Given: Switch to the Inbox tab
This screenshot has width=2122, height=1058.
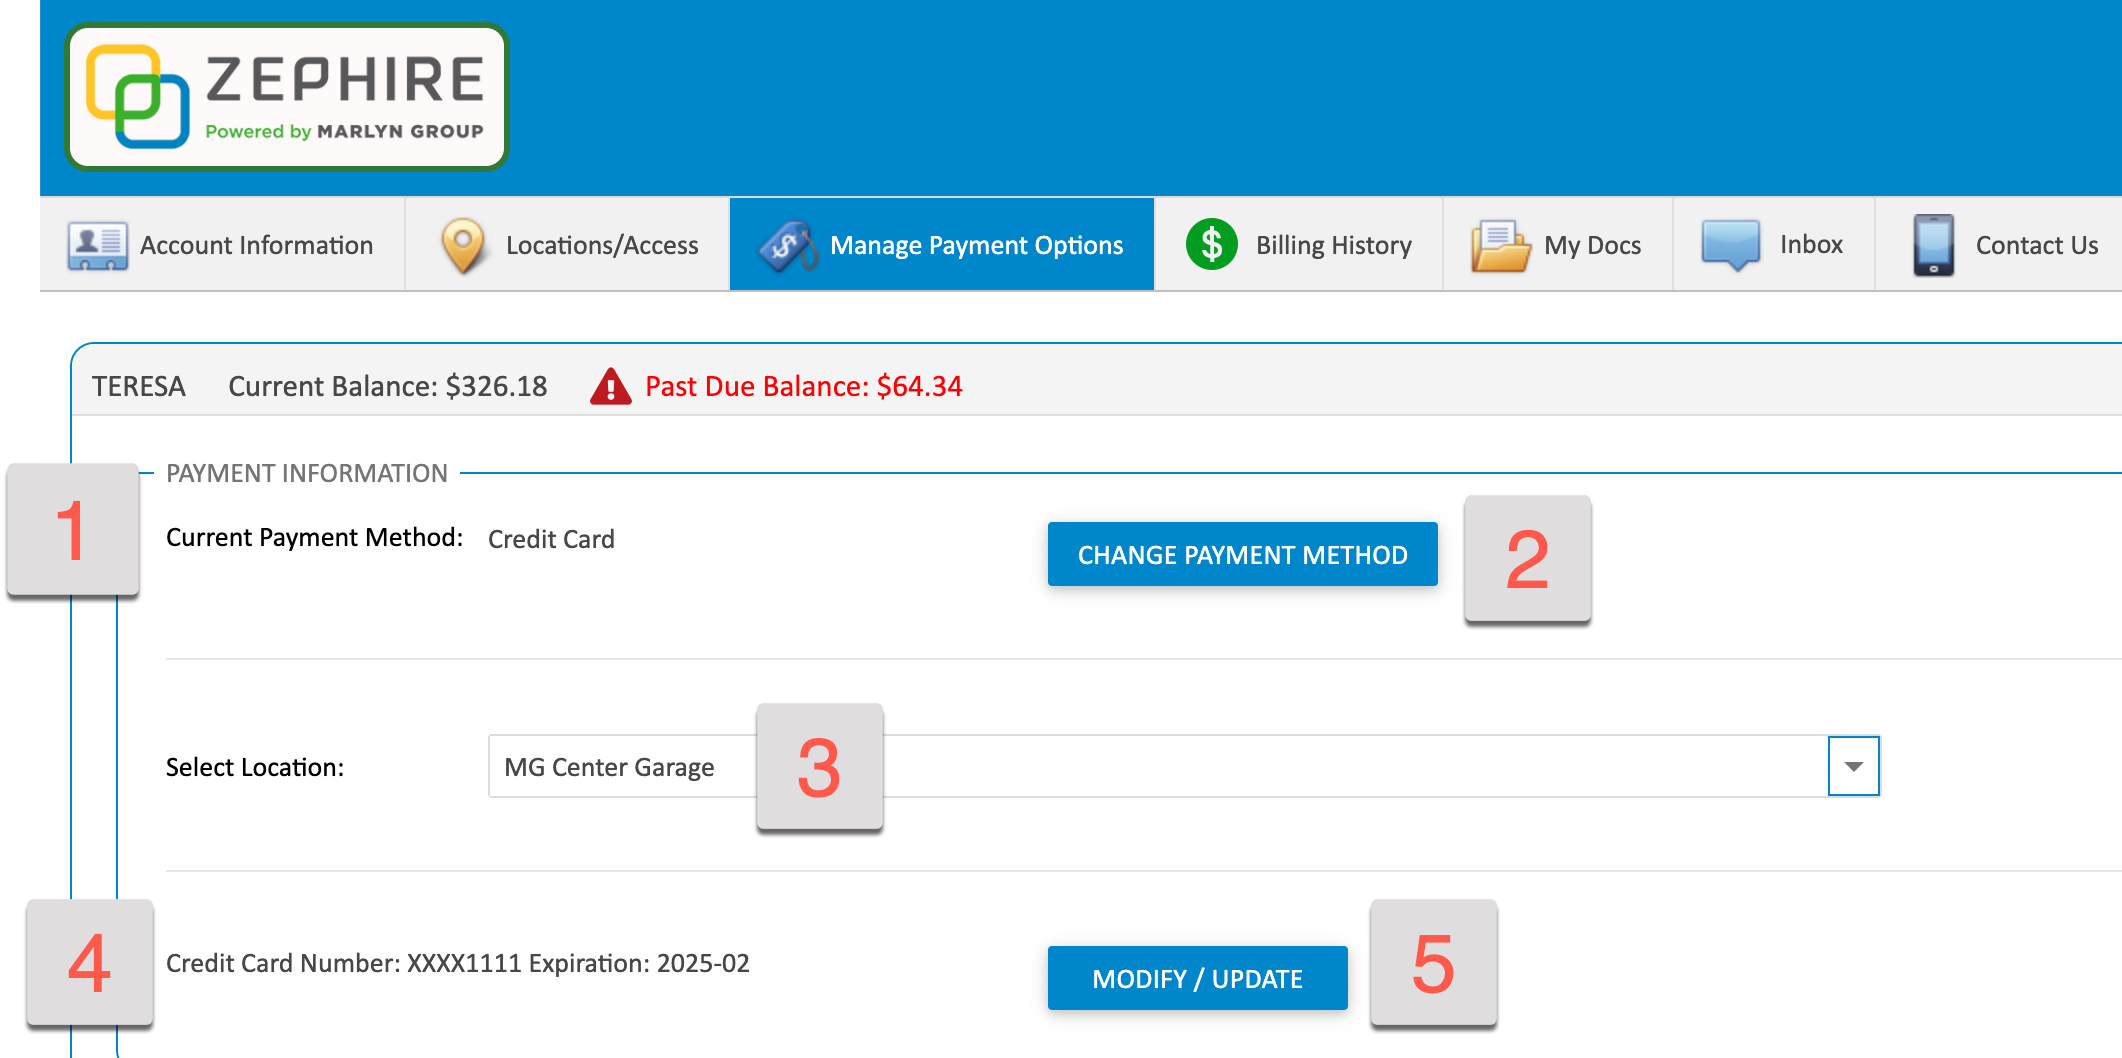Looking at the screenshot, I should (x=1810, y=244).
